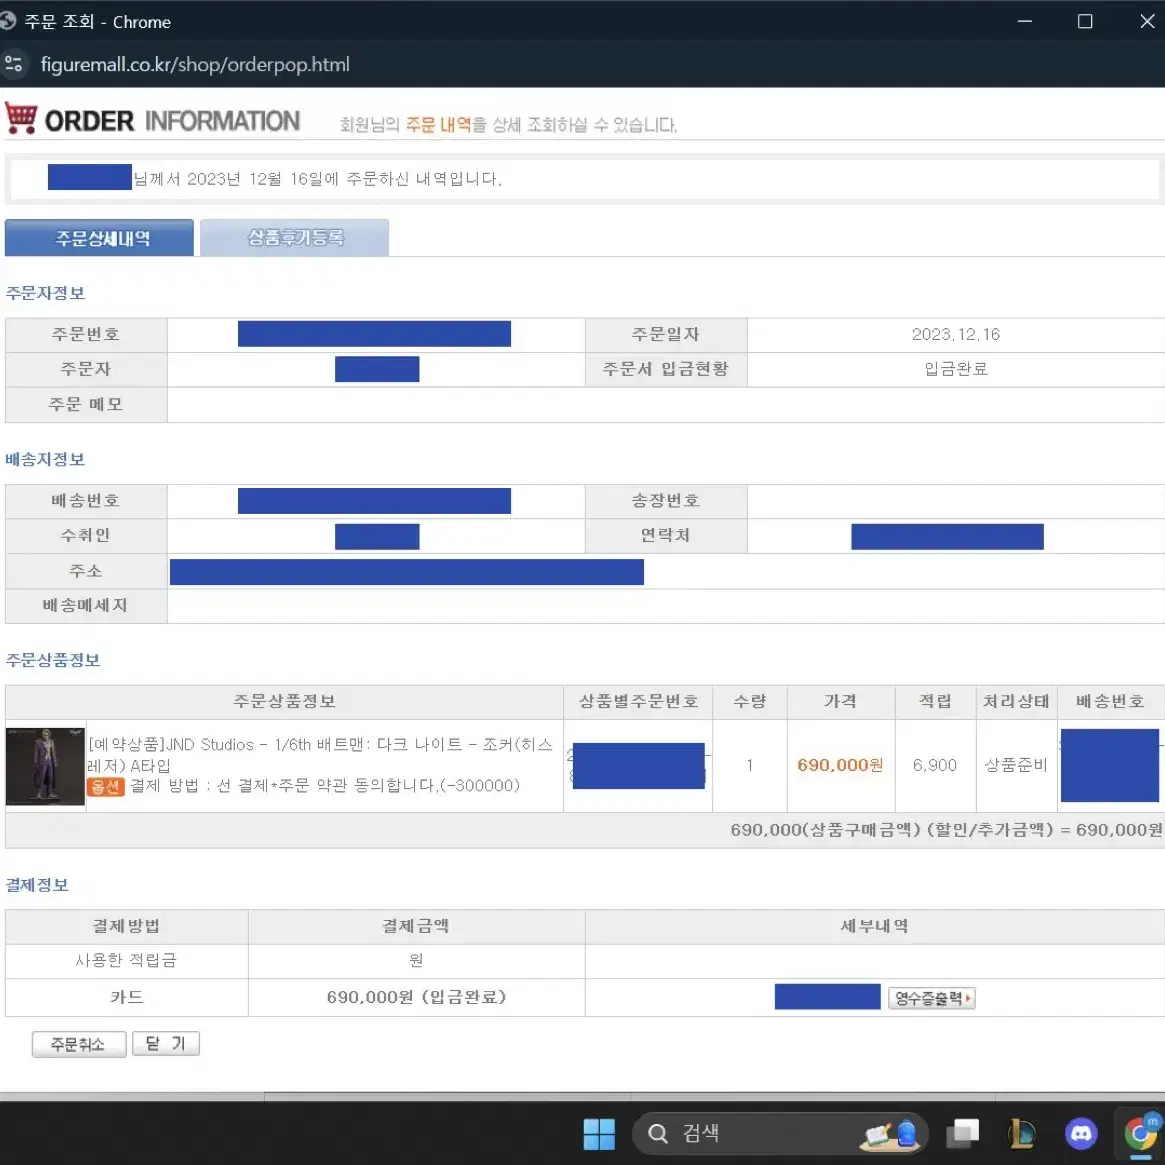Click the 주문취소 cancel order button
The image size is (1165, 1165).
(78, 1043)
